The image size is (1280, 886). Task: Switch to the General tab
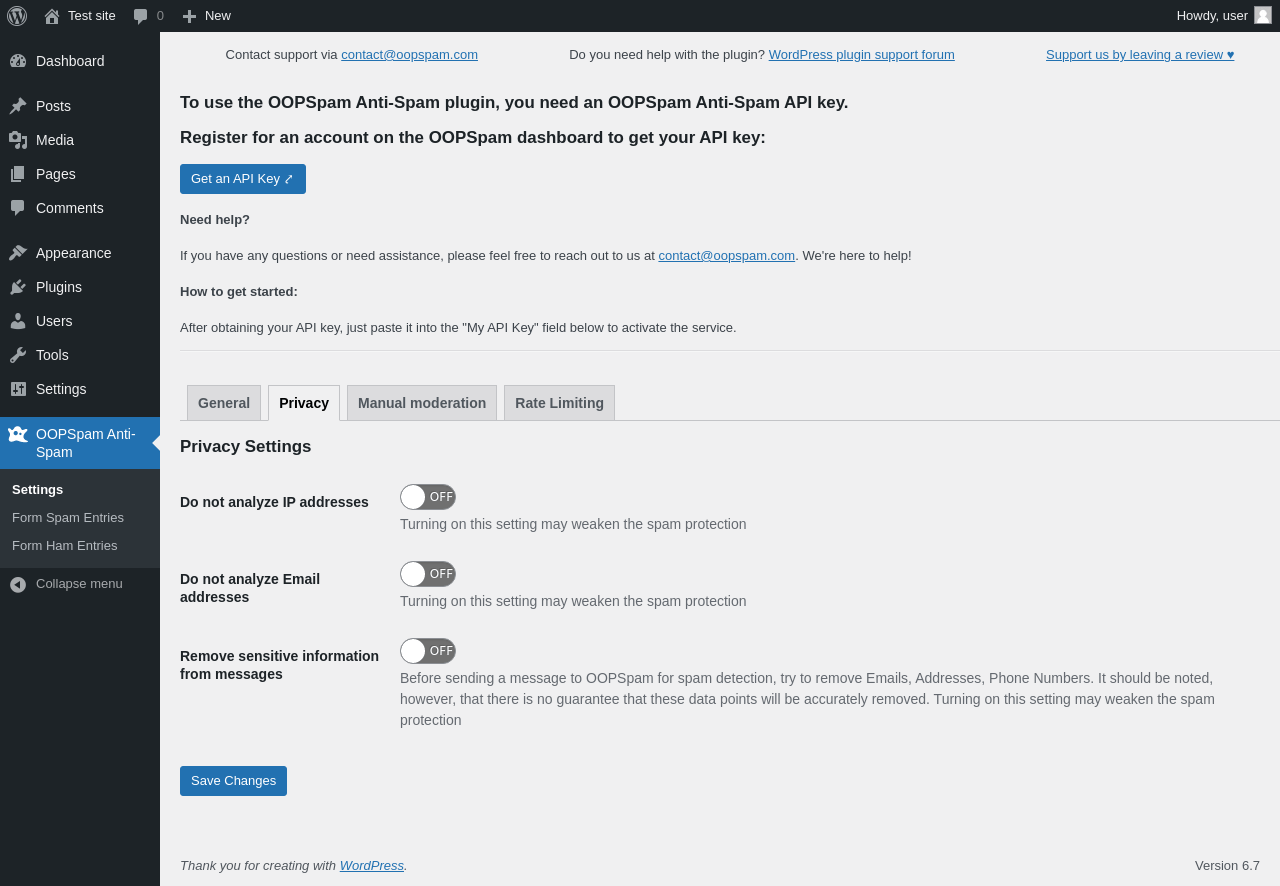coord(224,403)
